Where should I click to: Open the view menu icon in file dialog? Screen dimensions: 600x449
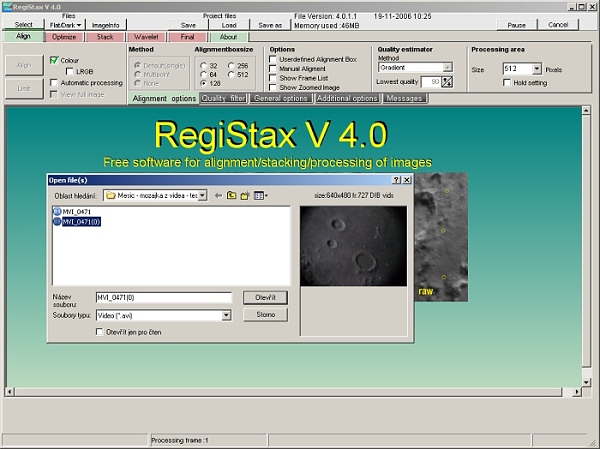pyautogui.click(x=259, y=196)
